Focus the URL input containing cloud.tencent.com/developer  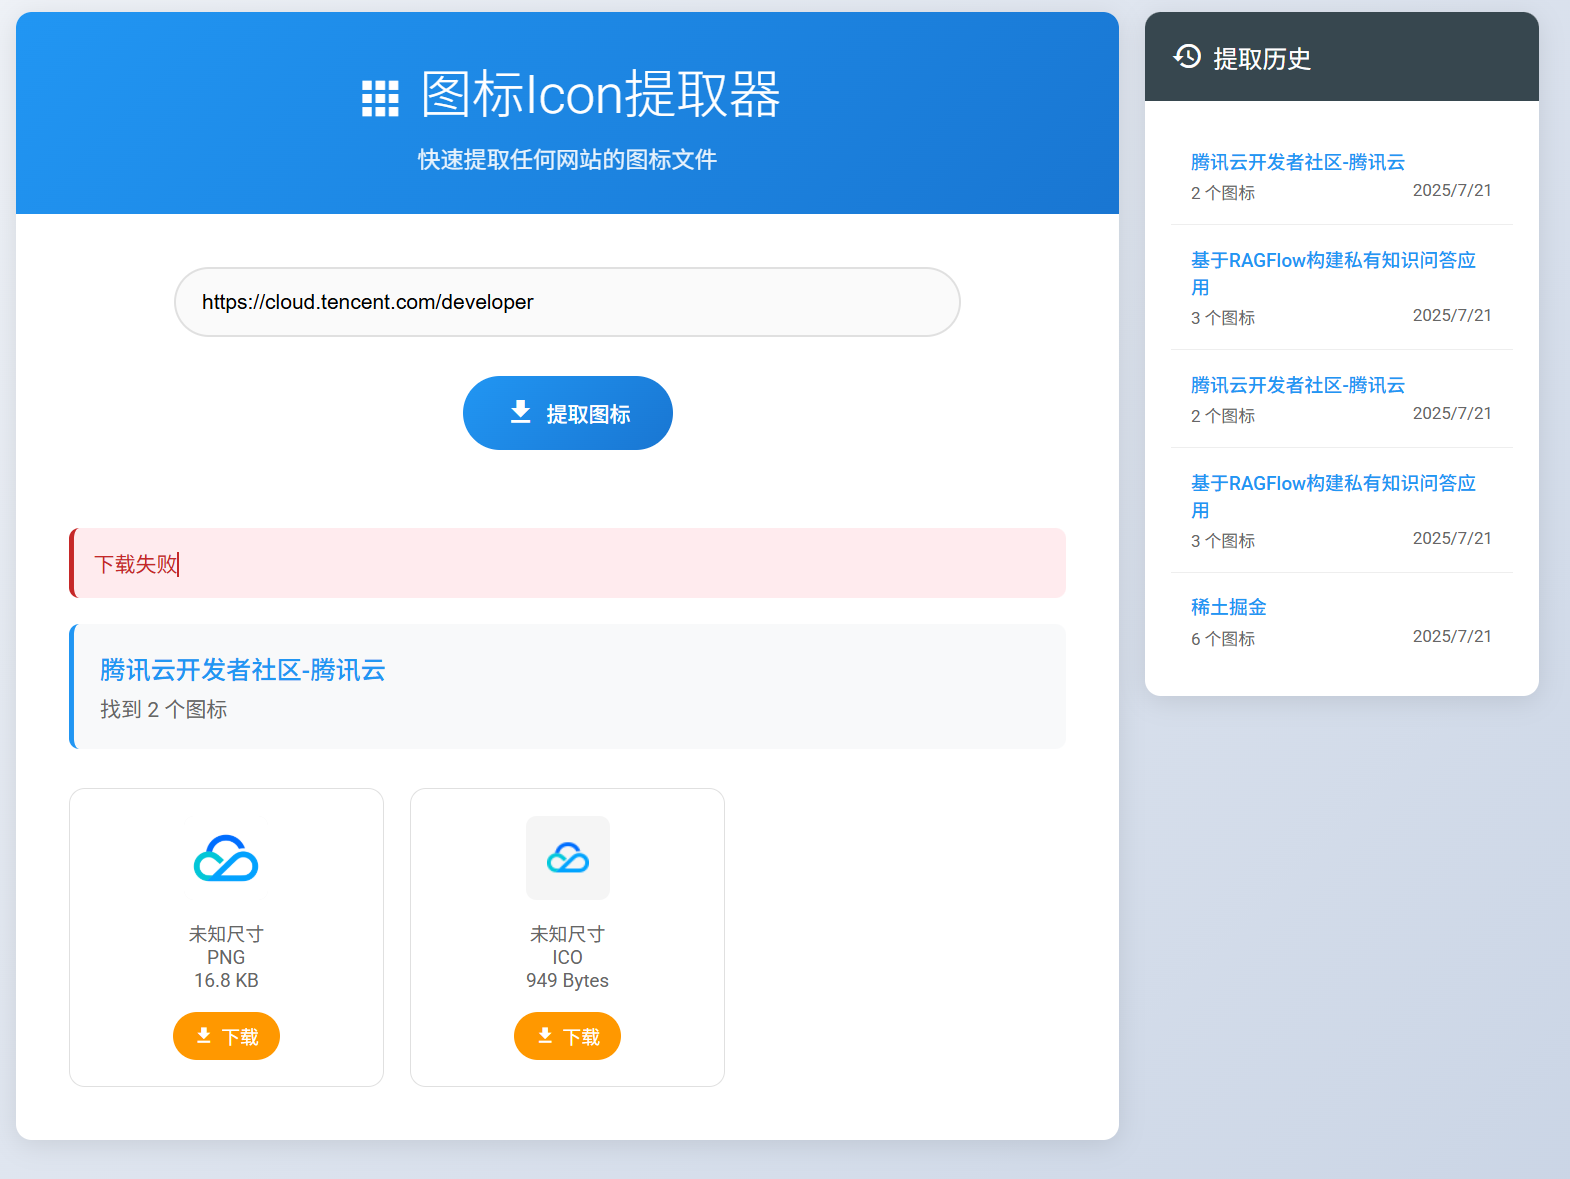click(567, 302)
